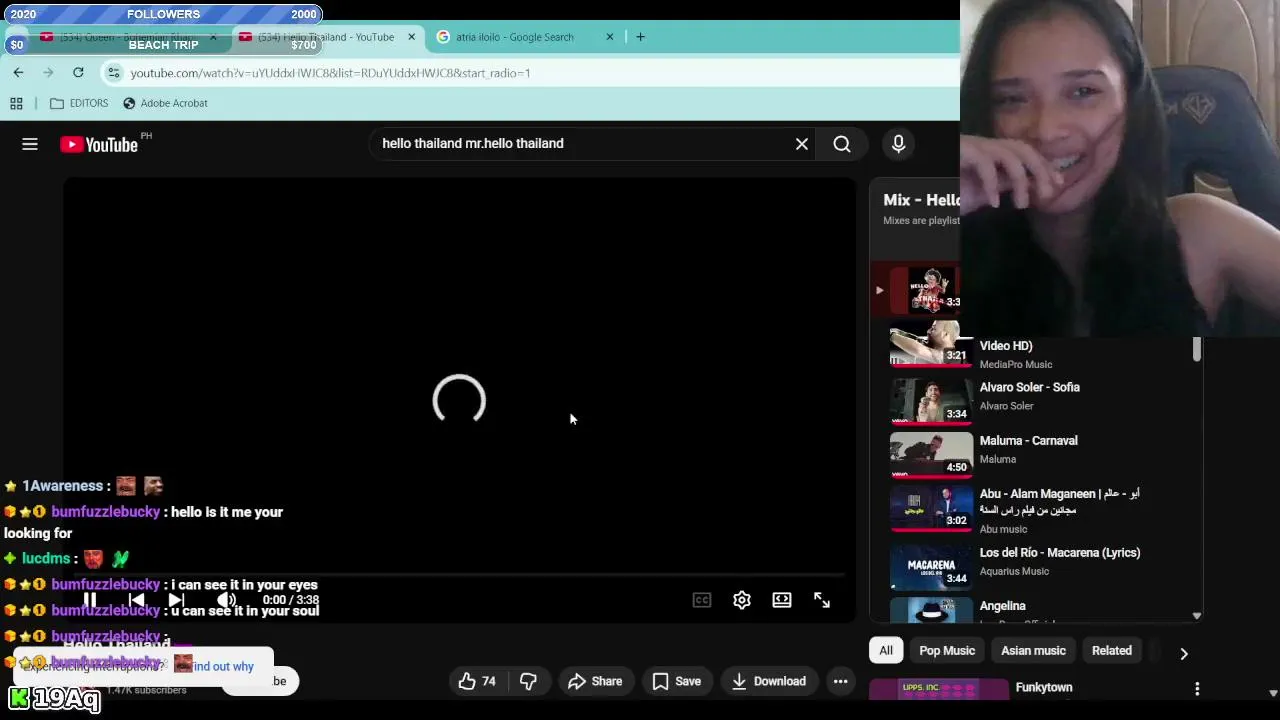Open the YouTube hamburger guide menu
Image resolution: width=1280 pixels, height=720 pixels.
[30, 144]
